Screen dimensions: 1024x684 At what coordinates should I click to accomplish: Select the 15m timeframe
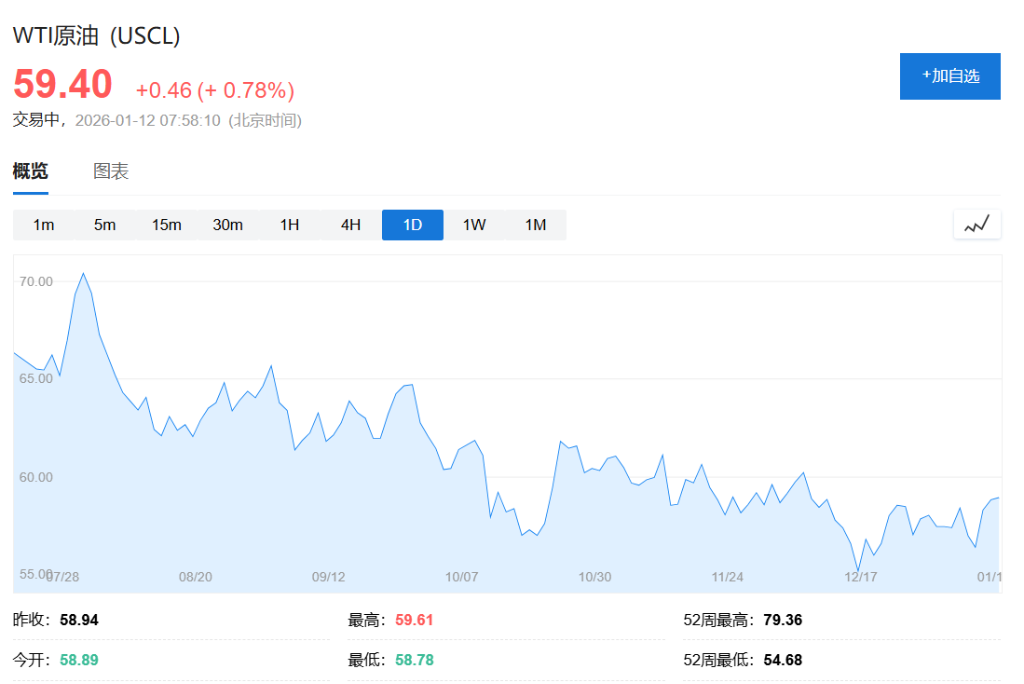coord(166,225)
